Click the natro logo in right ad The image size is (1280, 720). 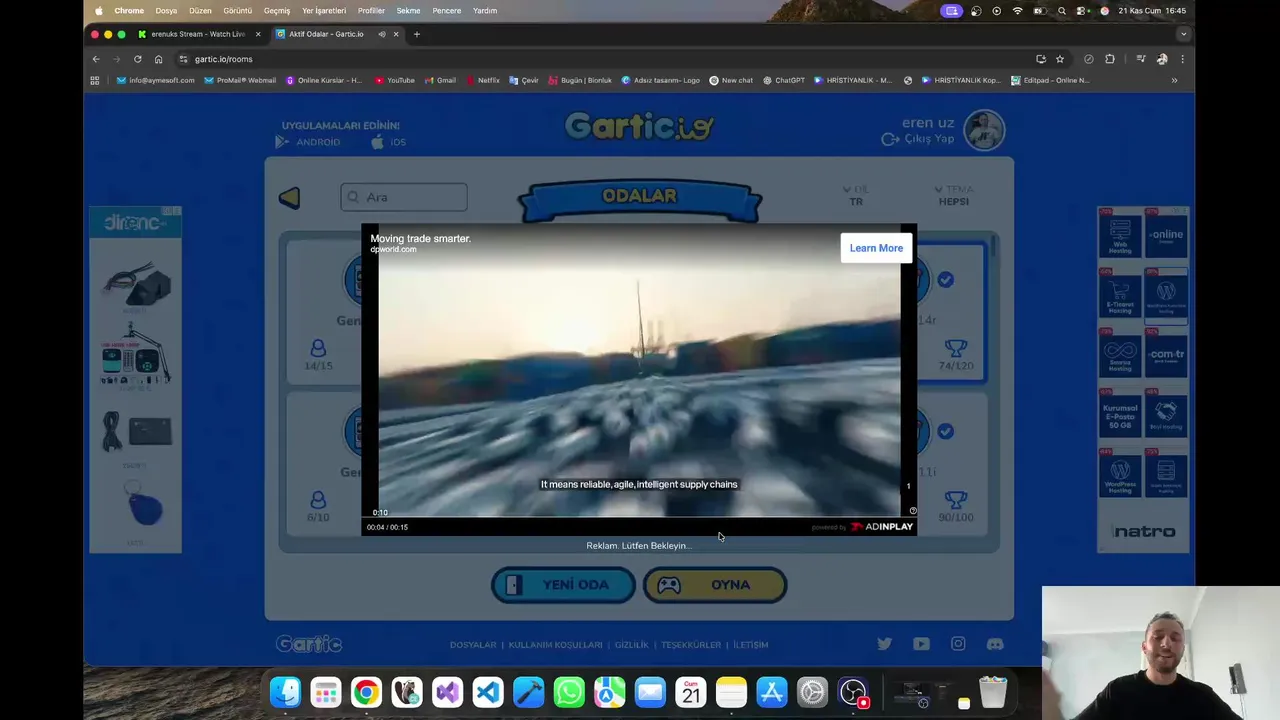1145,532
